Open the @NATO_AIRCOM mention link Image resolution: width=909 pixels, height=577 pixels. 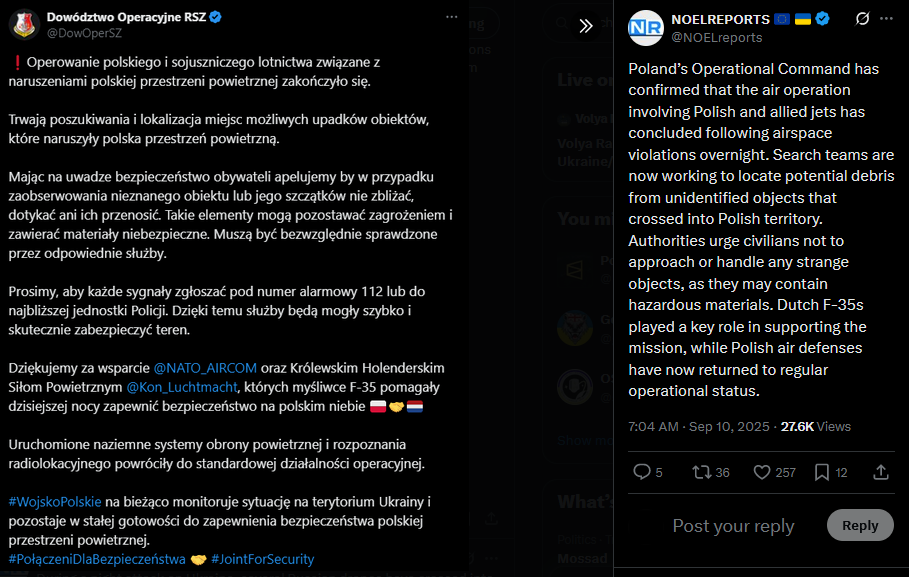pos(205,368)
